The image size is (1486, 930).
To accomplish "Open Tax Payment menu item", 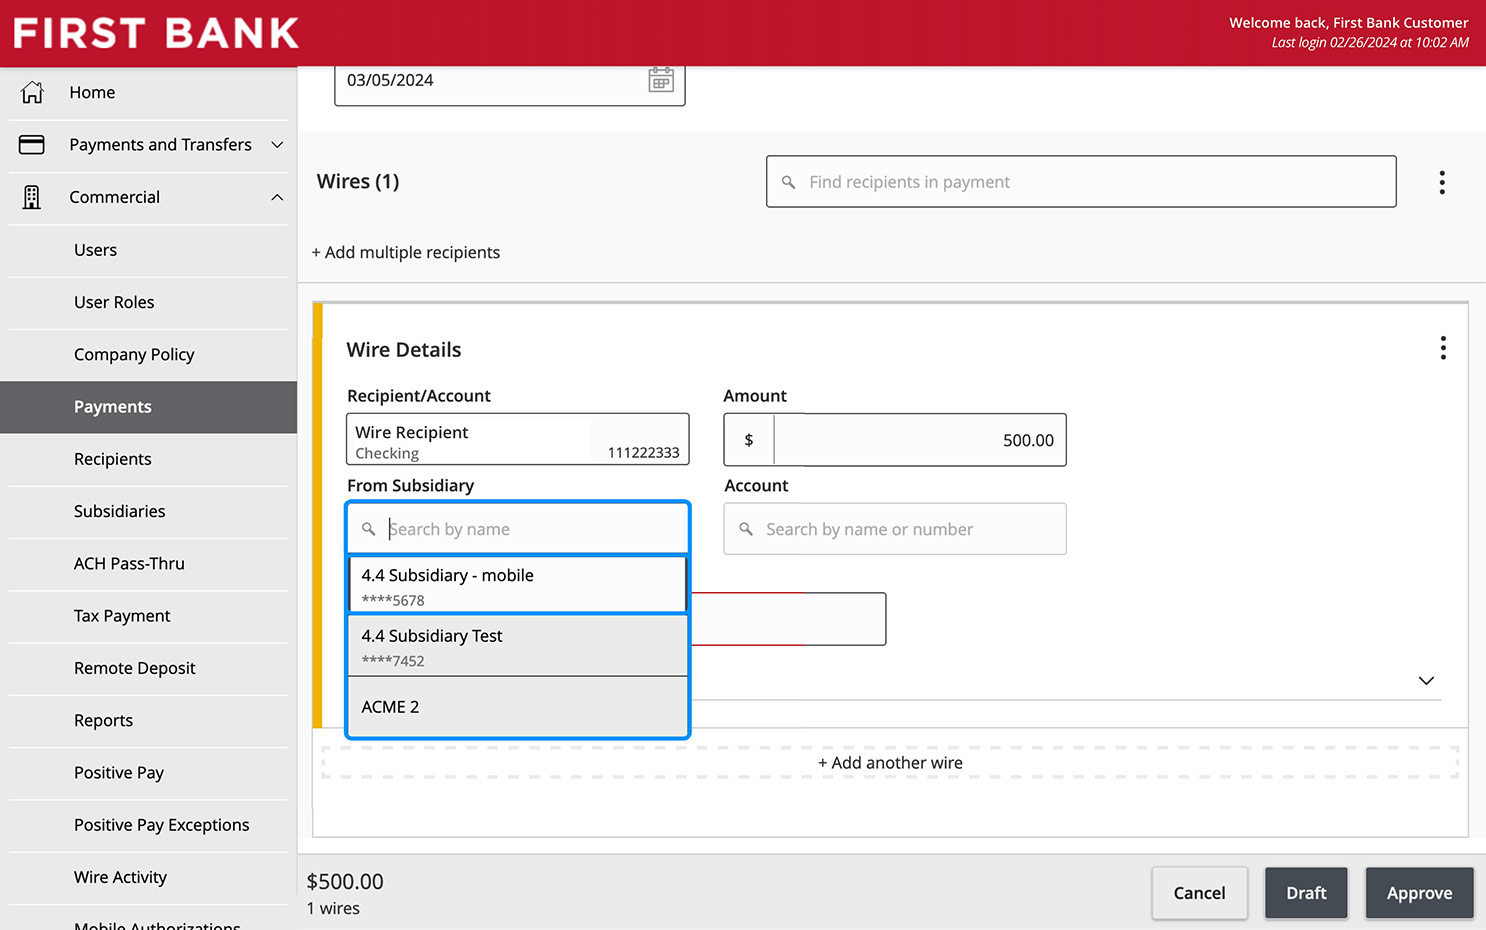I will click(x=149, y=616).
